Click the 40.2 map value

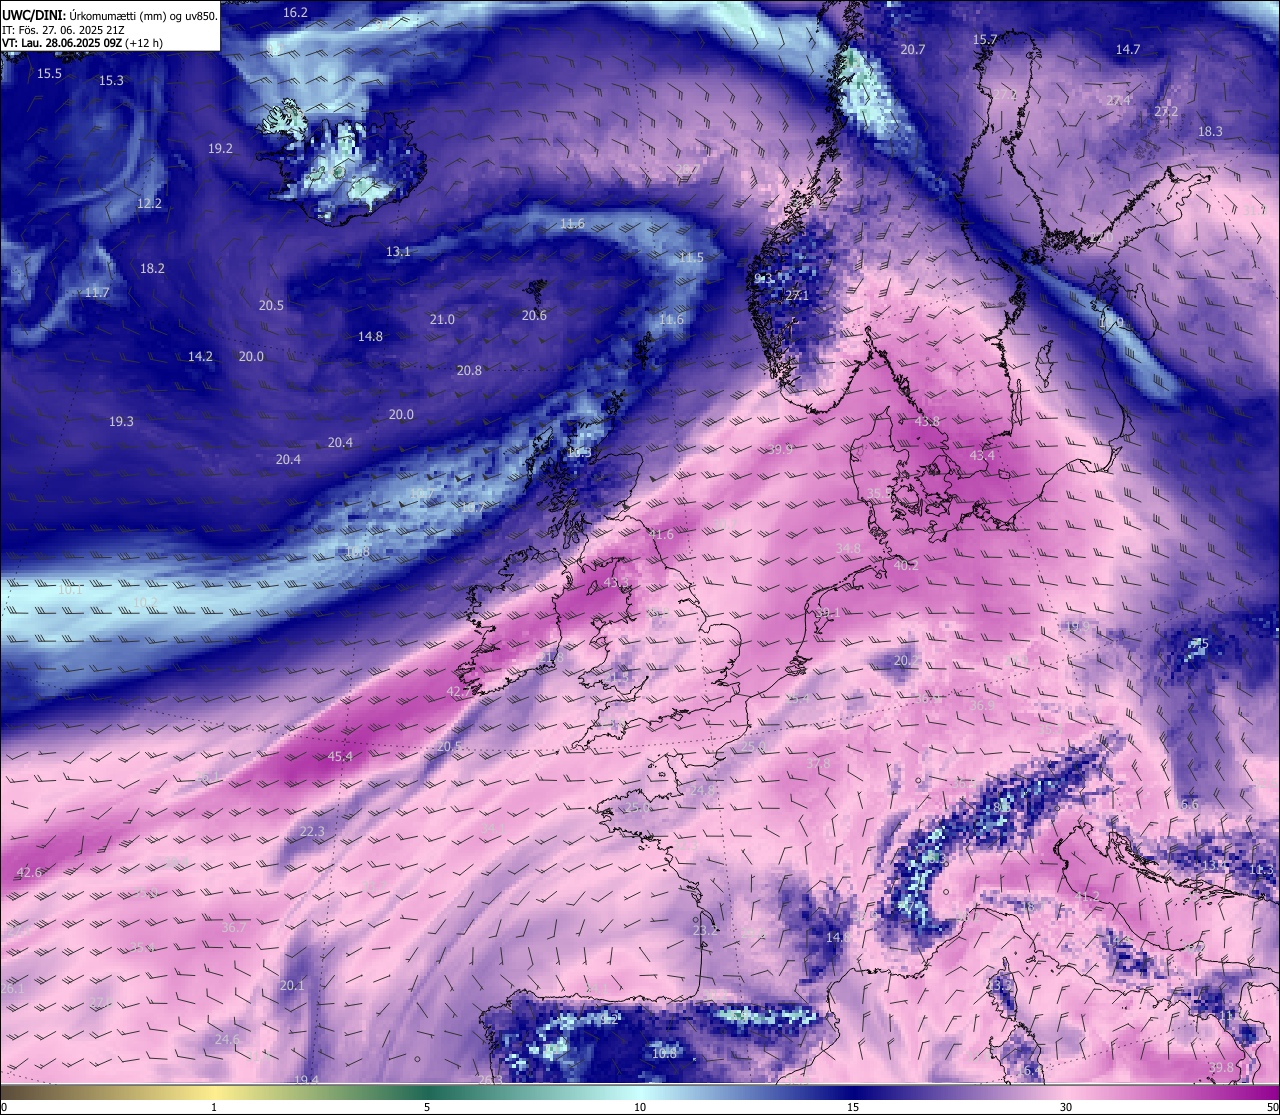tap(905, 566)
